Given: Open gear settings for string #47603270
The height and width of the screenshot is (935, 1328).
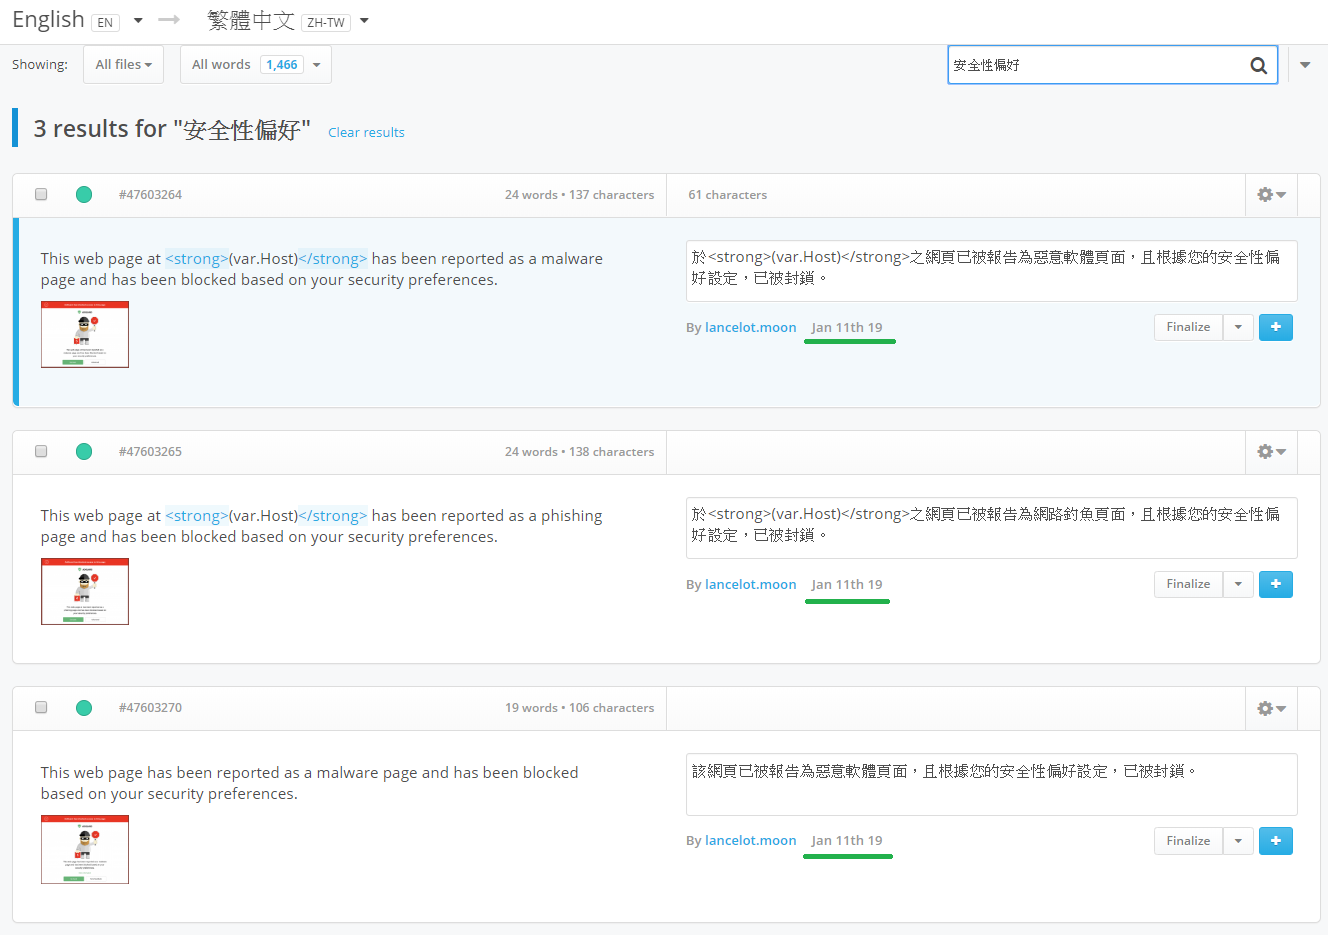Looking at the screenshot, I should click(x=1271, y=708).
